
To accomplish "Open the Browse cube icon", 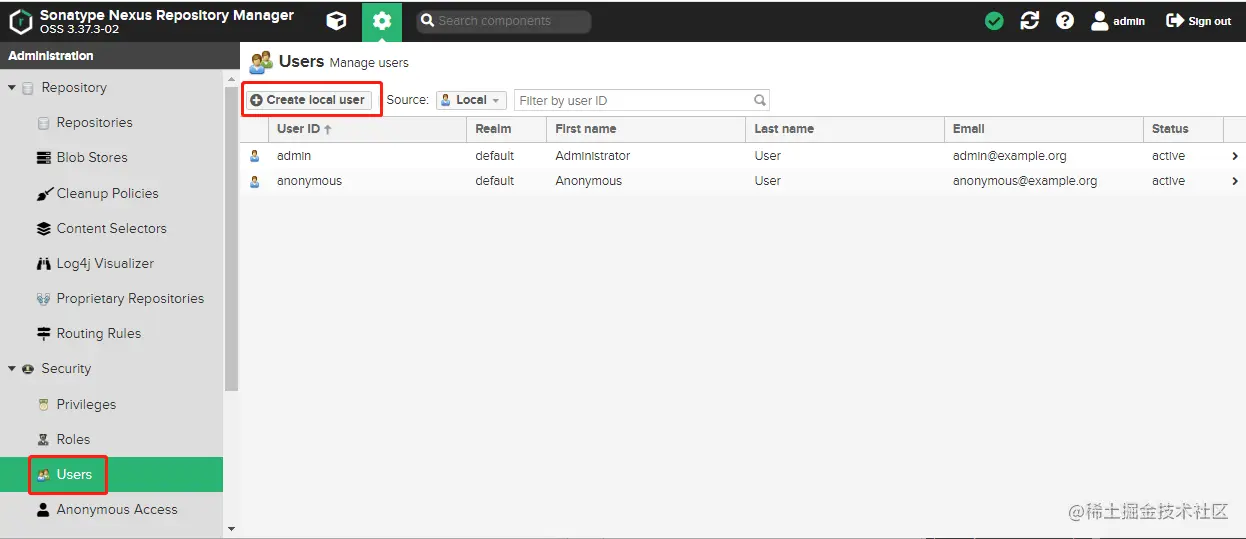I will pos(337,21).
